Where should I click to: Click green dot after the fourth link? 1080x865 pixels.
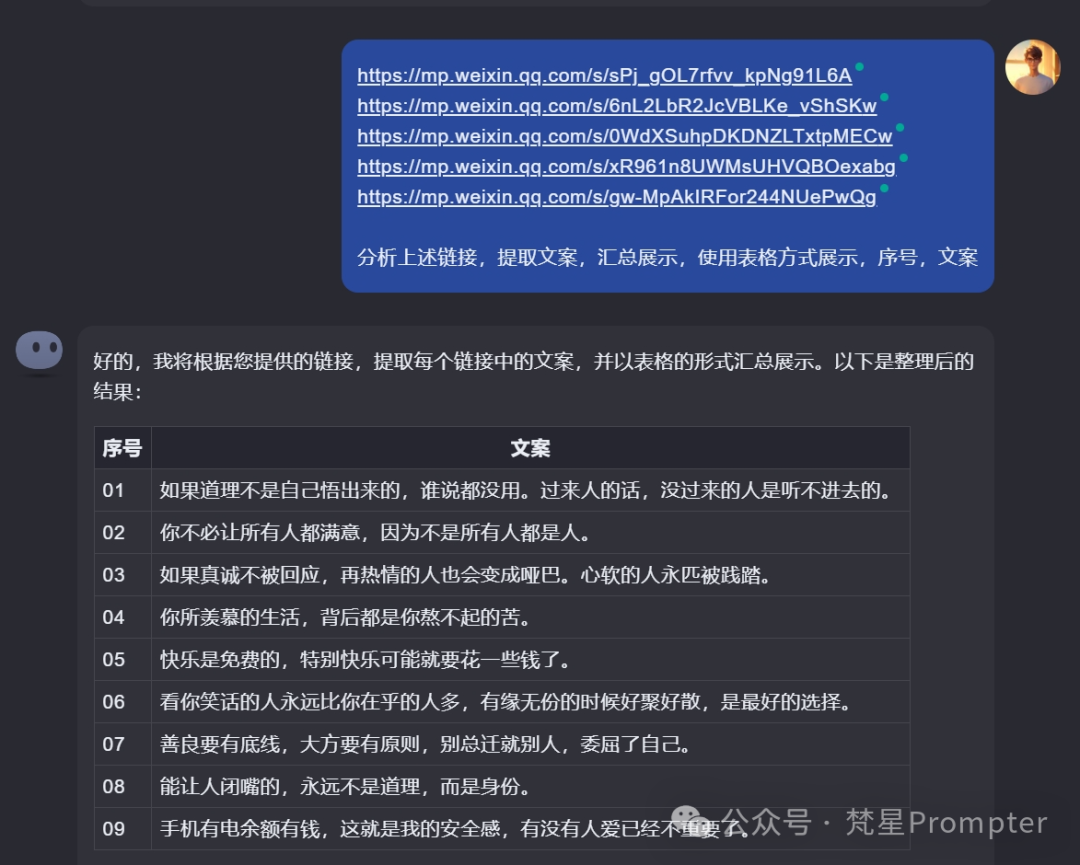pyautogui.click(x=903, y=158)
